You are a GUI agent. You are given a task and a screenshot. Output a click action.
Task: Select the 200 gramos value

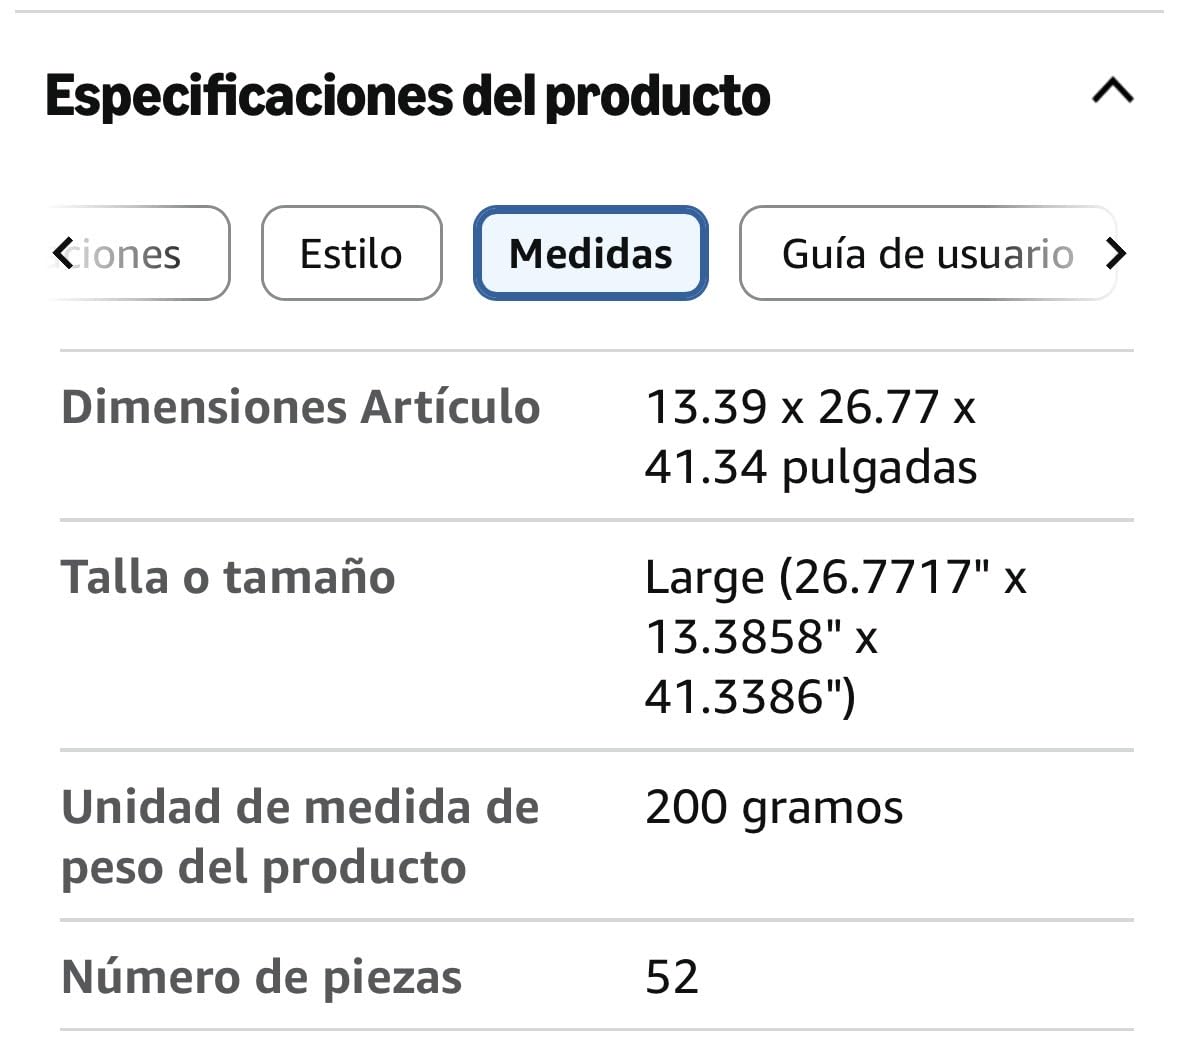(774, 809)
